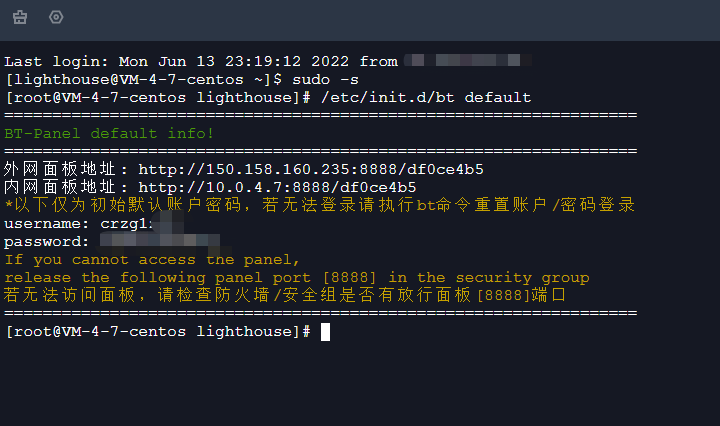Screen dimensions: 720x426
Task: Click the empty terminal area below the prompt
Action: point(360,383)
